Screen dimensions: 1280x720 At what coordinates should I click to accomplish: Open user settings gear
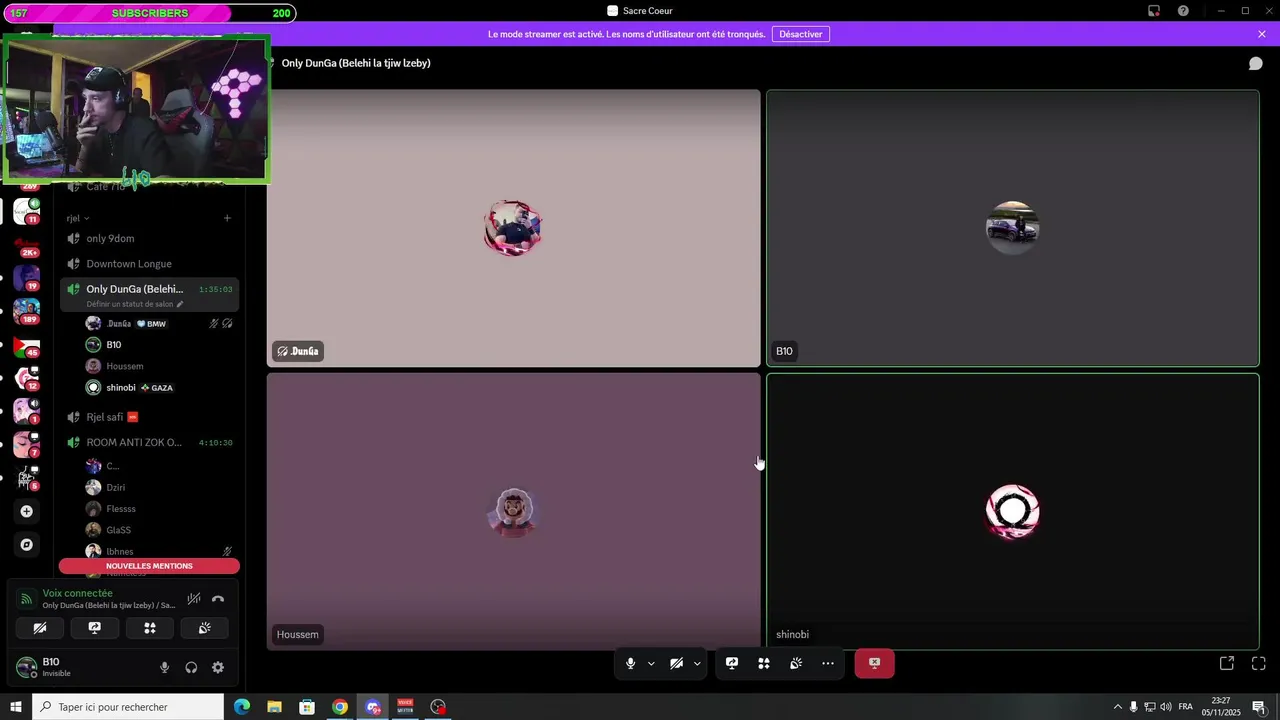218,668
